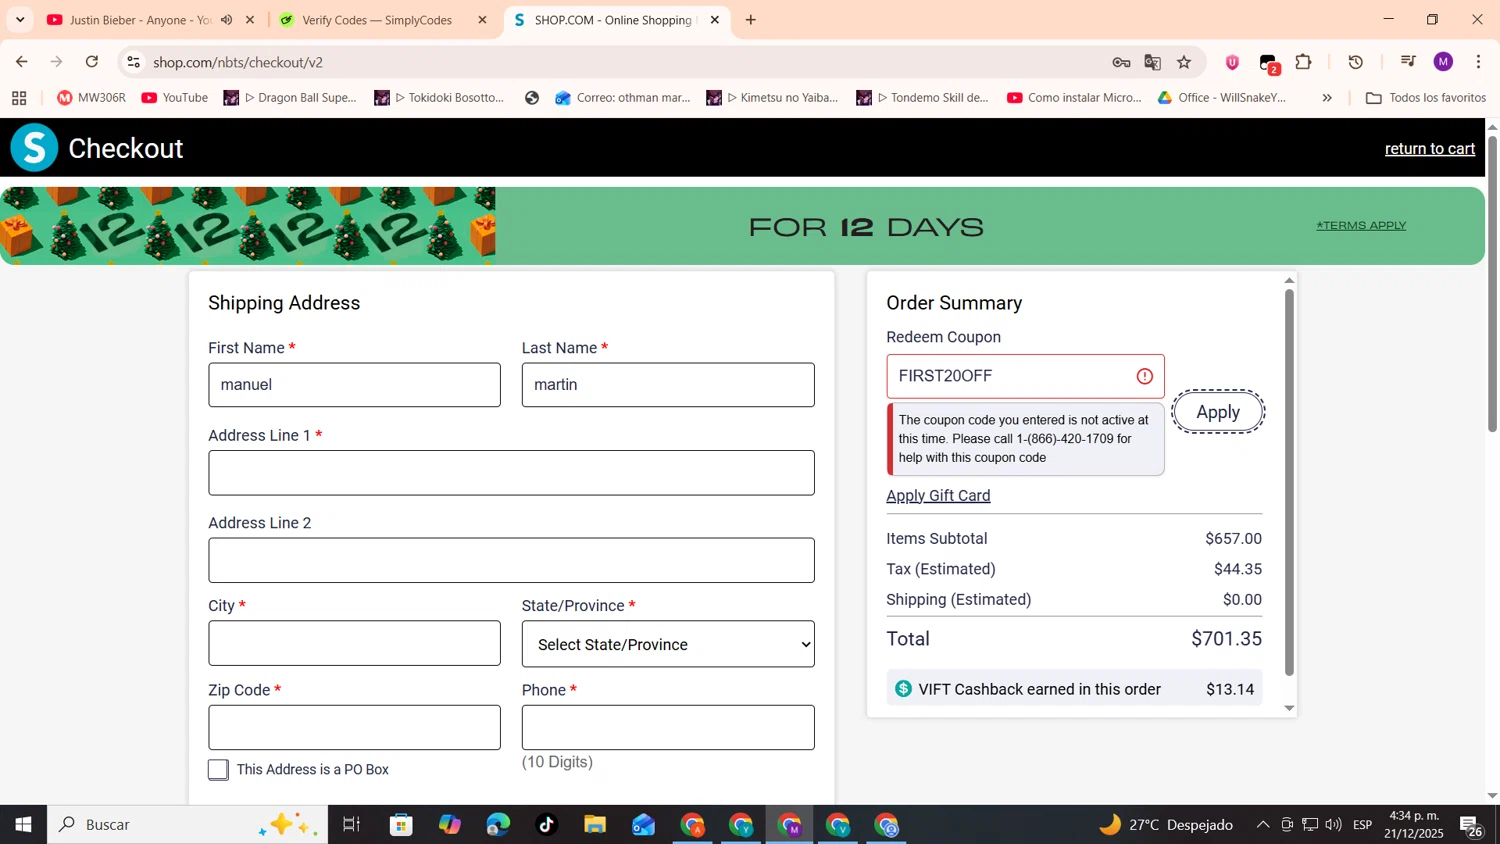Click the translate page icon
Viewport: 1500px width, 844px height.
(1153, 62)
